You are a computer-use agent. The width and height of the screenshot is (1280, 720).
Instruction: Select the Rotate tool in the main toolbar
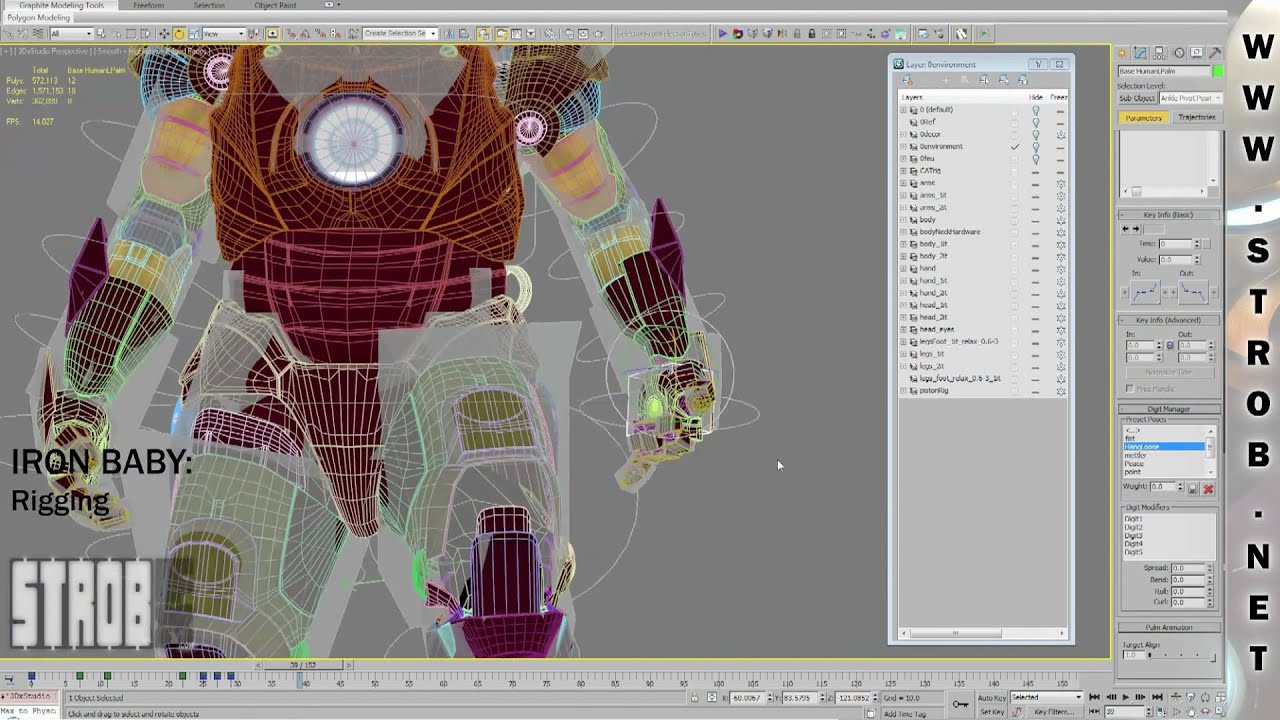179,34
